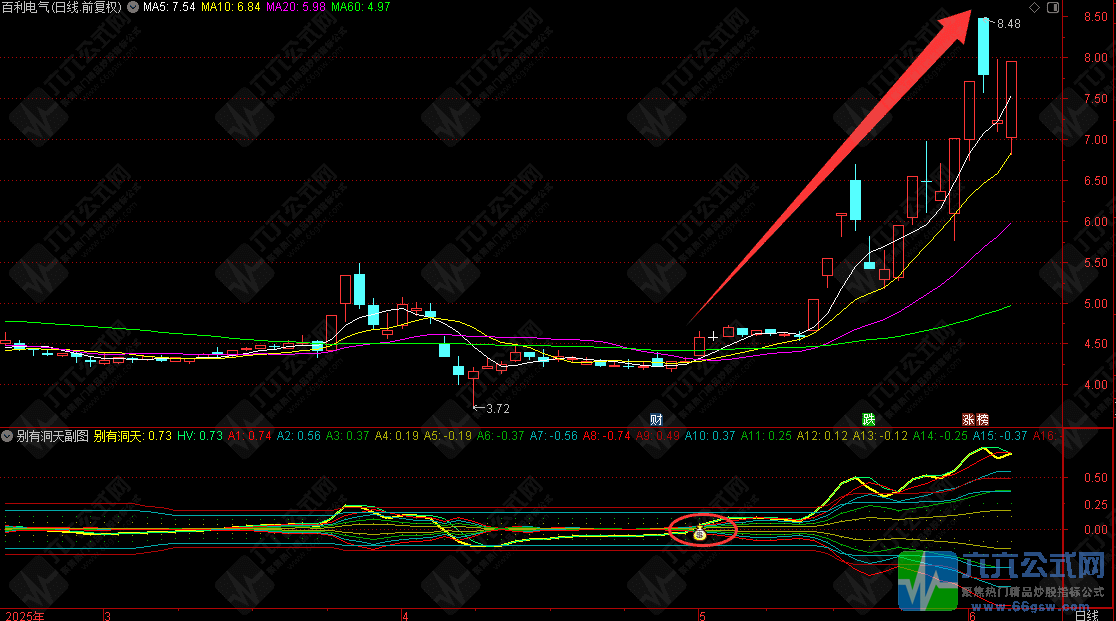This screenshot has width=1116, height=621.
Task: Click the MA10: 6.84 indicator label
Action: point(231,7)
